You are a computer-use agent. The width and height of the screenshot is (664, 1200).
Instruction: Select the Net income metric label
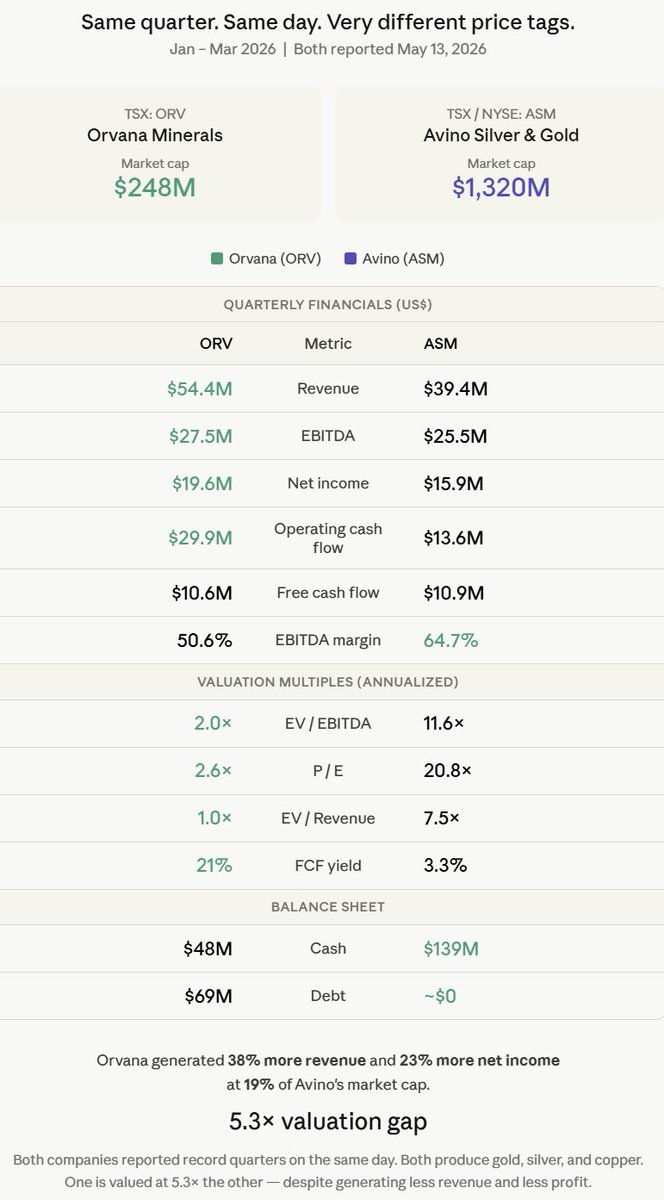[x=328, y=483]
